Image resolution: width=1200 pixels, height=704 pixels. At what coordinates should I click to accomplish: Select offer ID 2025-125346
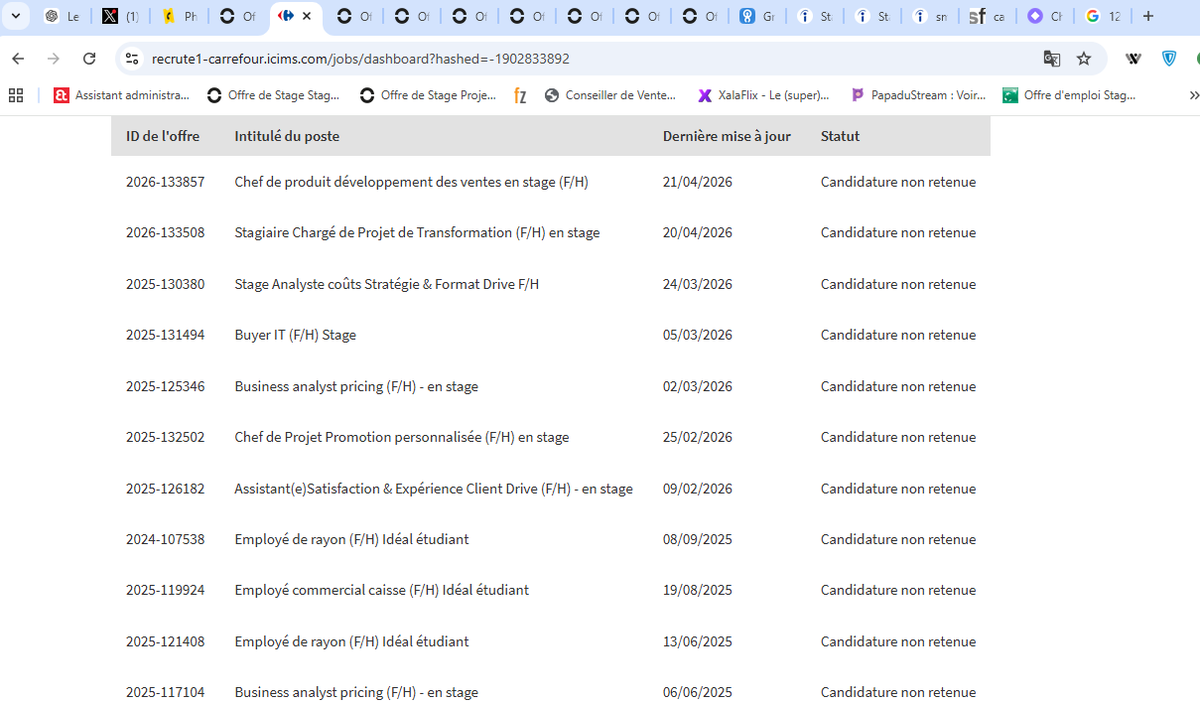(165, 386)
